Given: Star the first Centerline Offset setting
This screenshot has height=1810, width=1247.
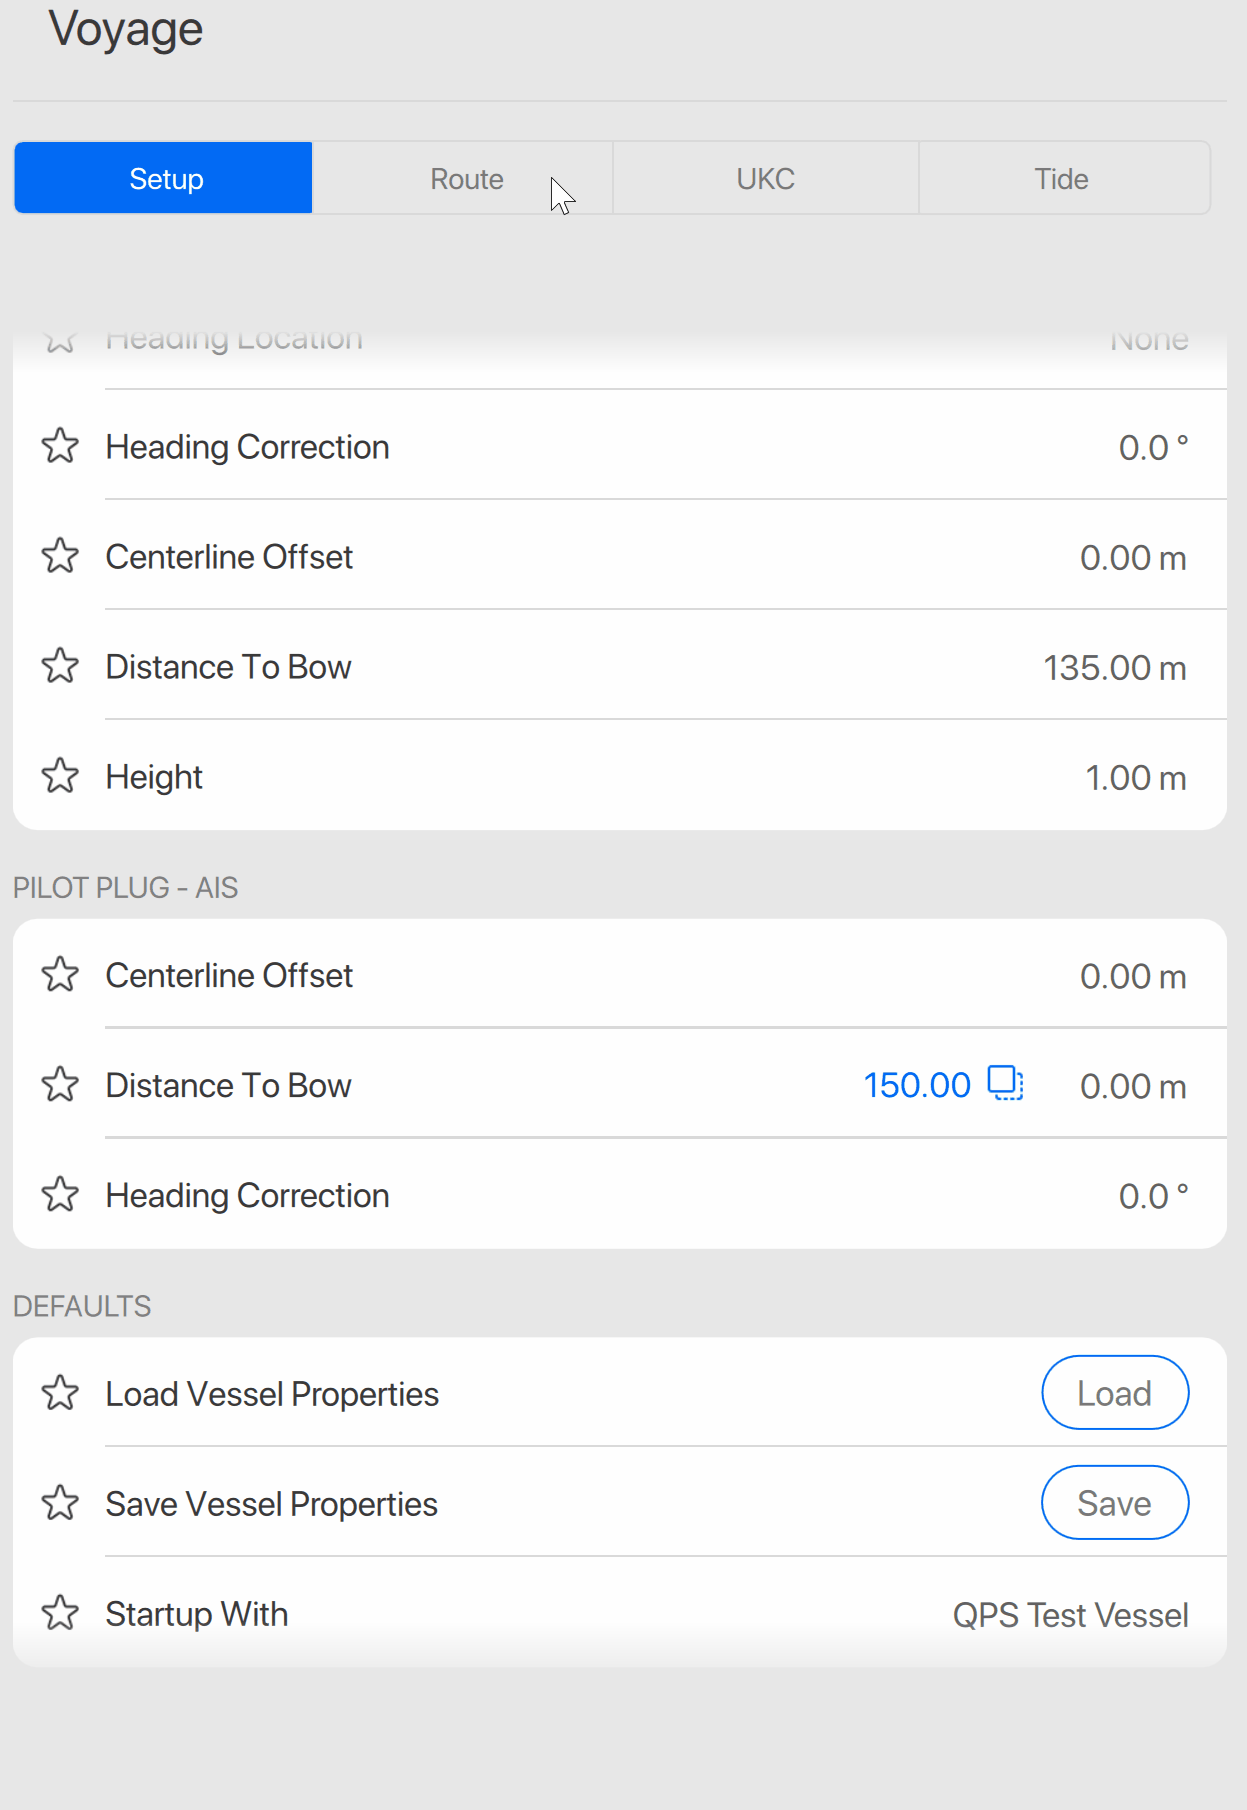Looking at the screenshot, I should click(x=60, y=556).
